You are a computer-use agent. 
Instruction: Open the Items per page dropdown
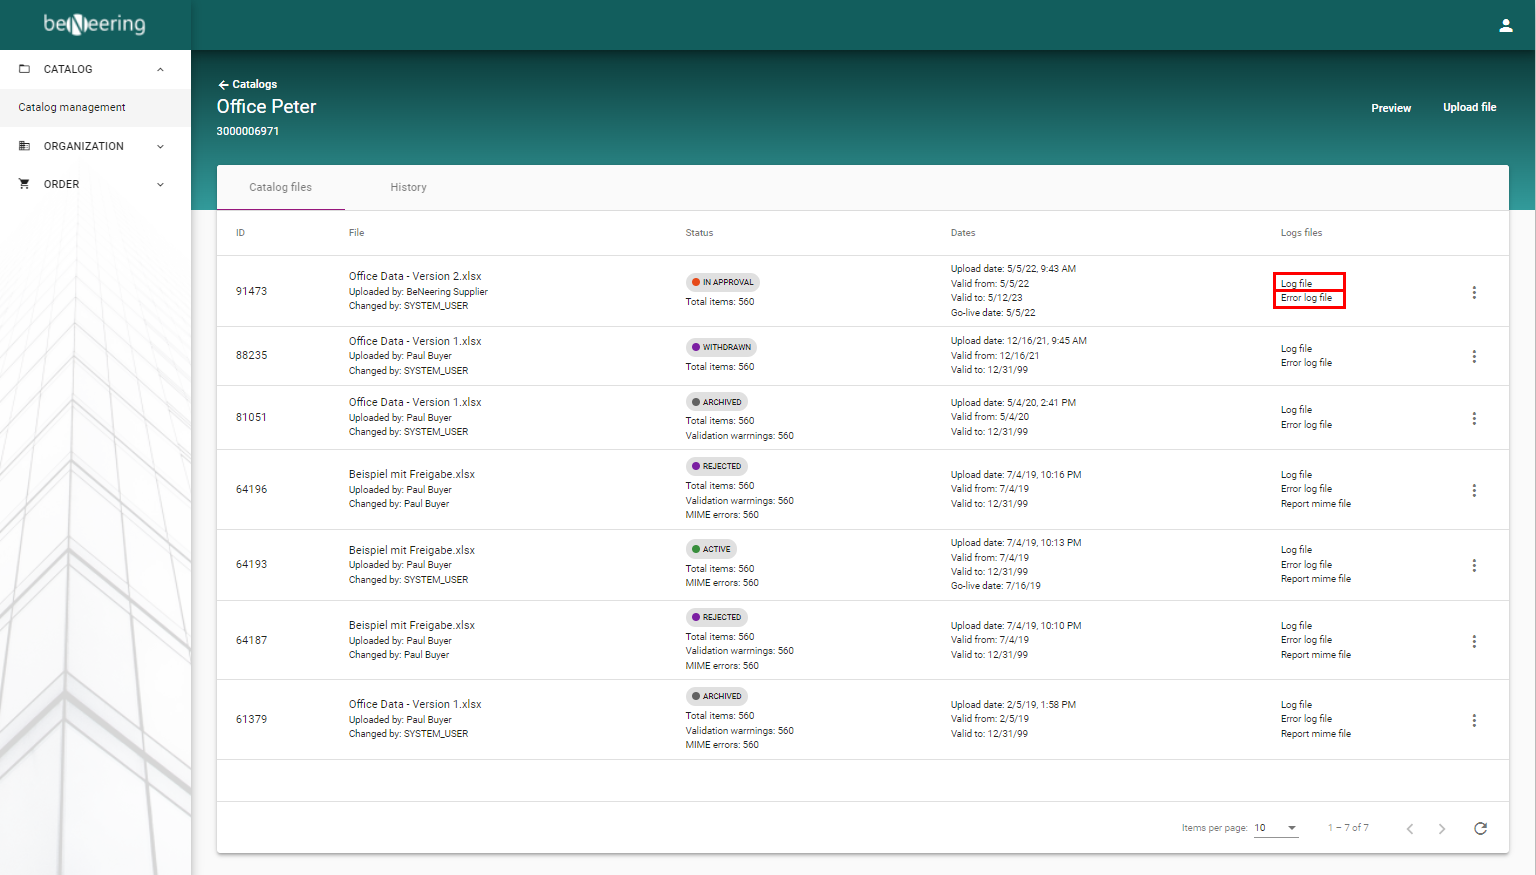[1276, 828]
